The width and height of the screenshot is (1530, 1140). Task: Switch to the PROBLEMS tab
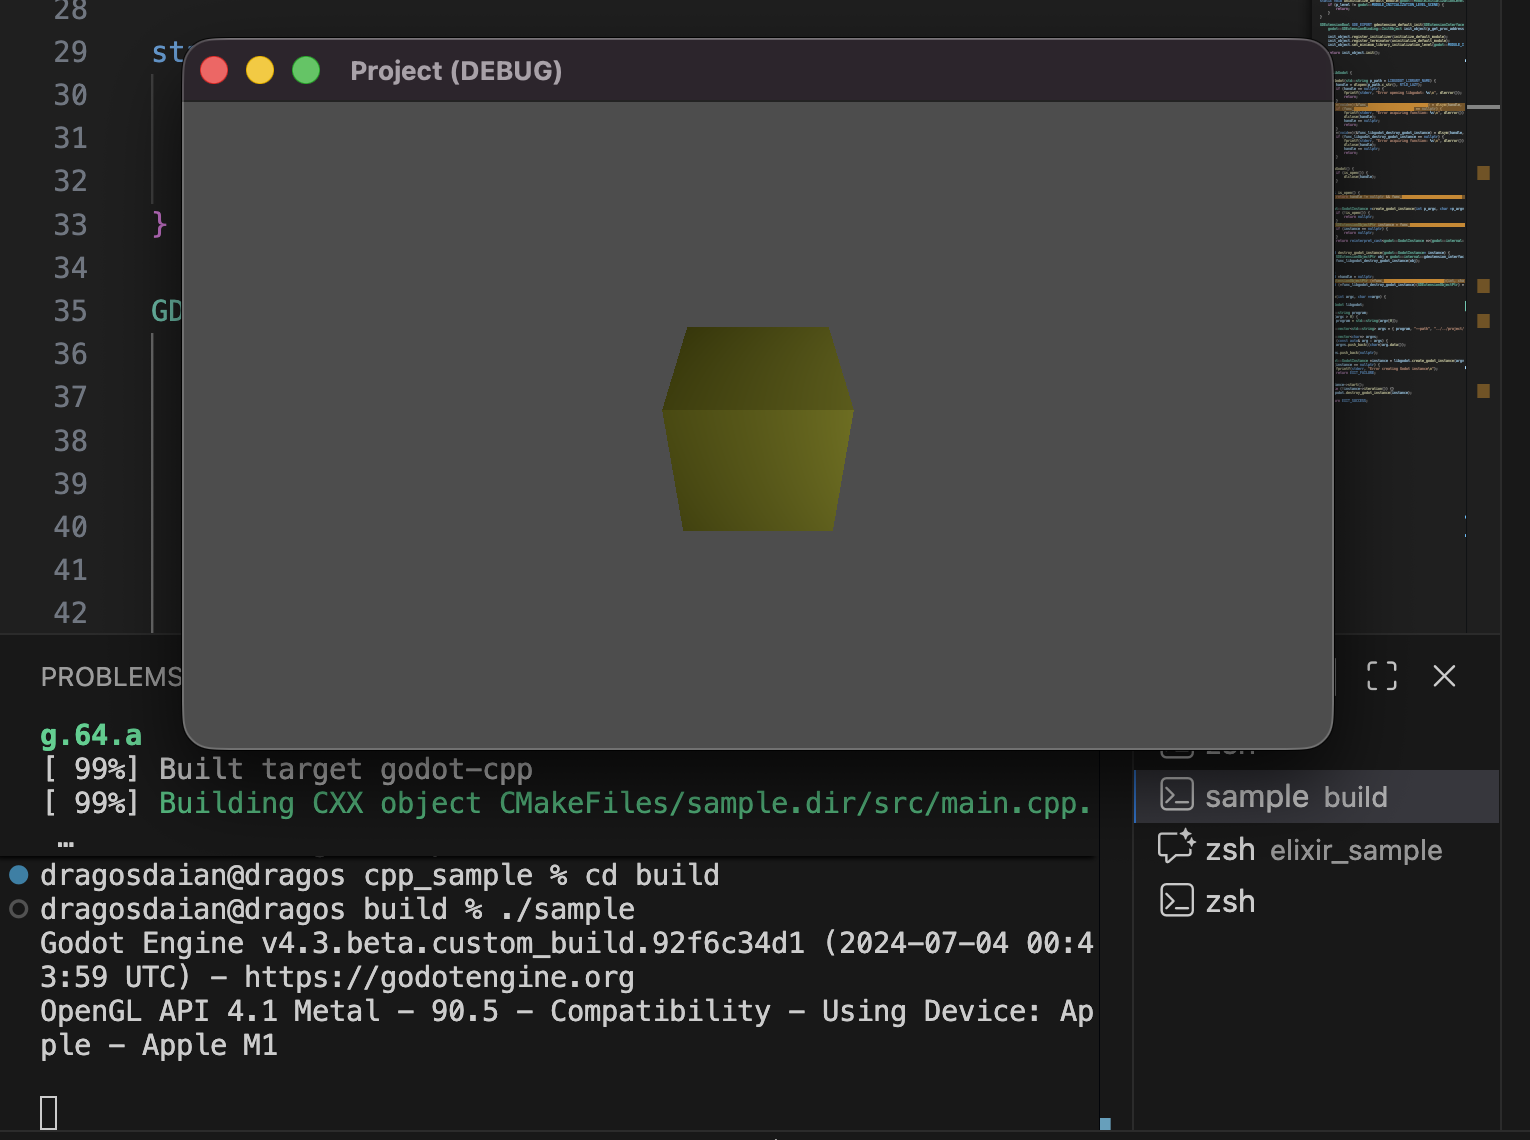[110, 677]
